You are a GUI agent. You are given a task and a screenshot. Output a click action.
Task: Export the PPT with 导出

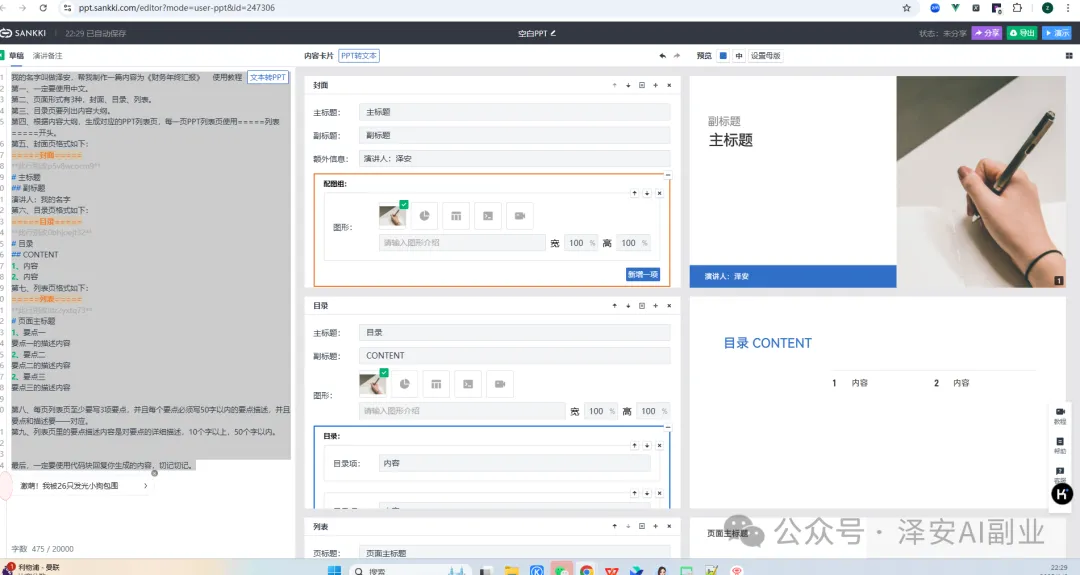pyautogui.click(x=1022, y=33)
